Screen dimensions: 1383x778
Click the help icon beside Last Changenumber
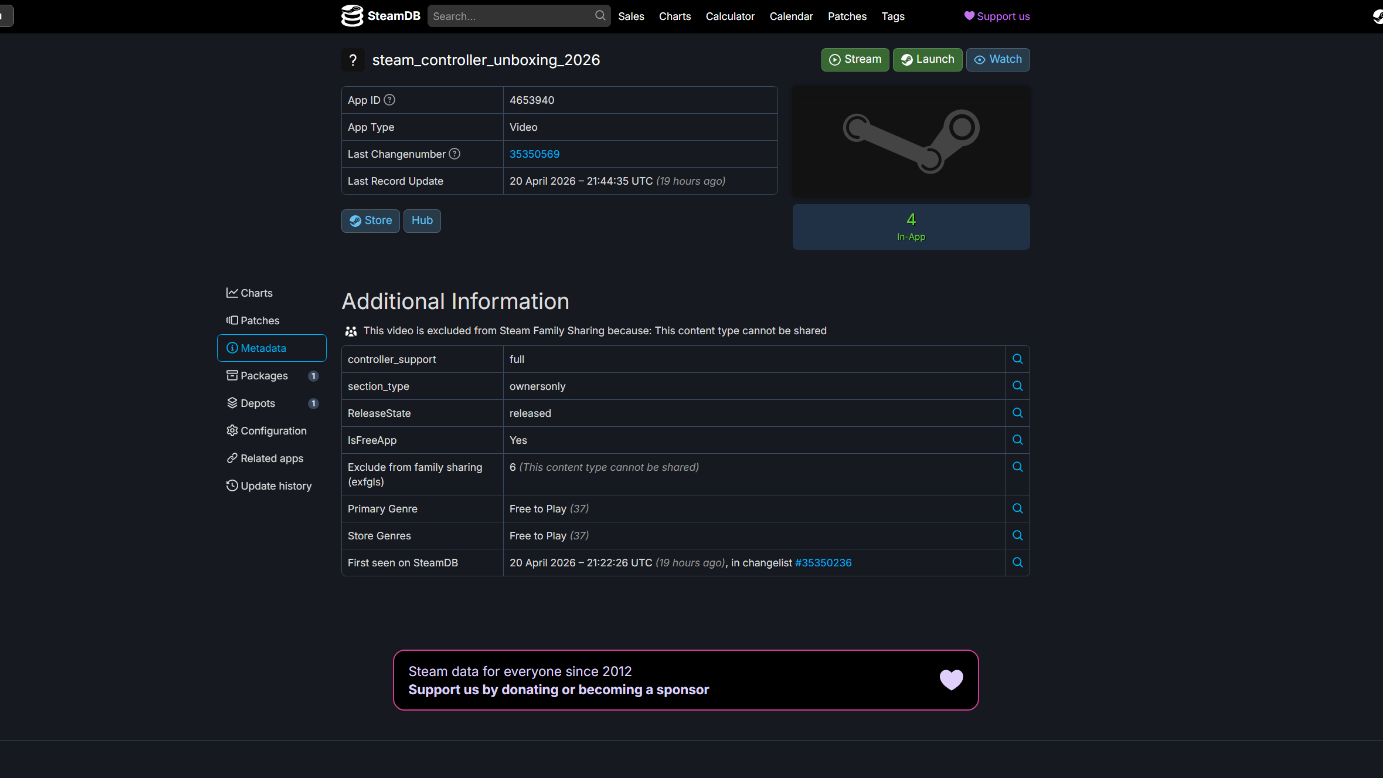coord(455,154)
